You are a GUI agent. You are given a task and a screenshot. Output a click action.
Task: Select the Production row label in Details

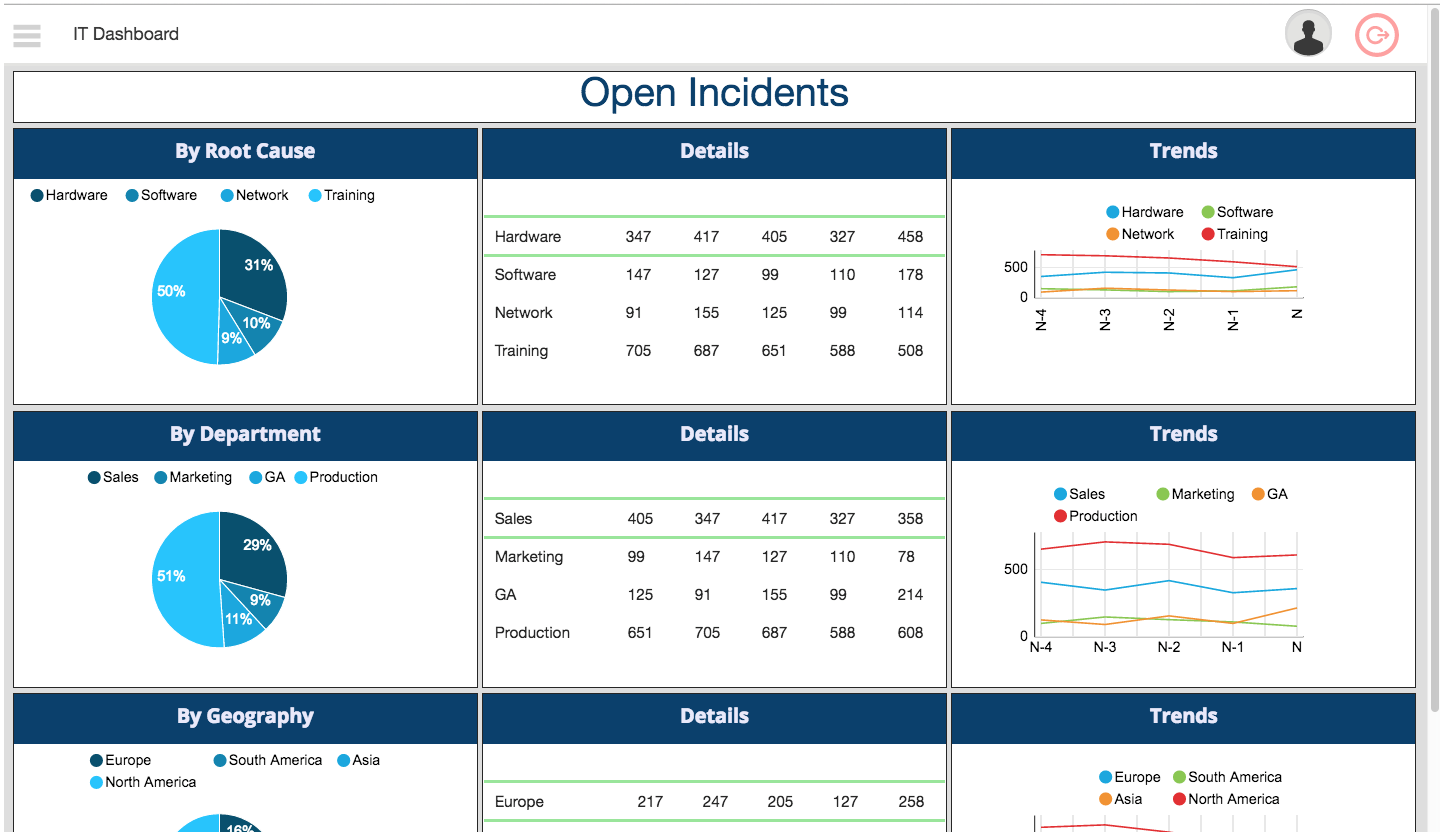(532, 633)
